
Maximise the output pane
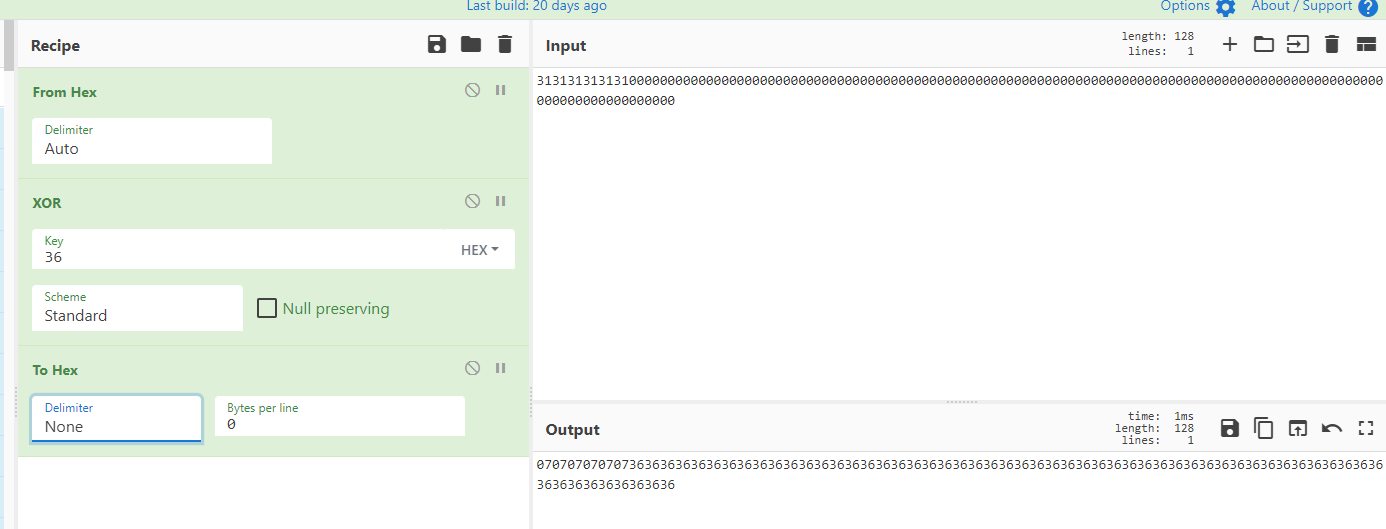pos(1366,428)
